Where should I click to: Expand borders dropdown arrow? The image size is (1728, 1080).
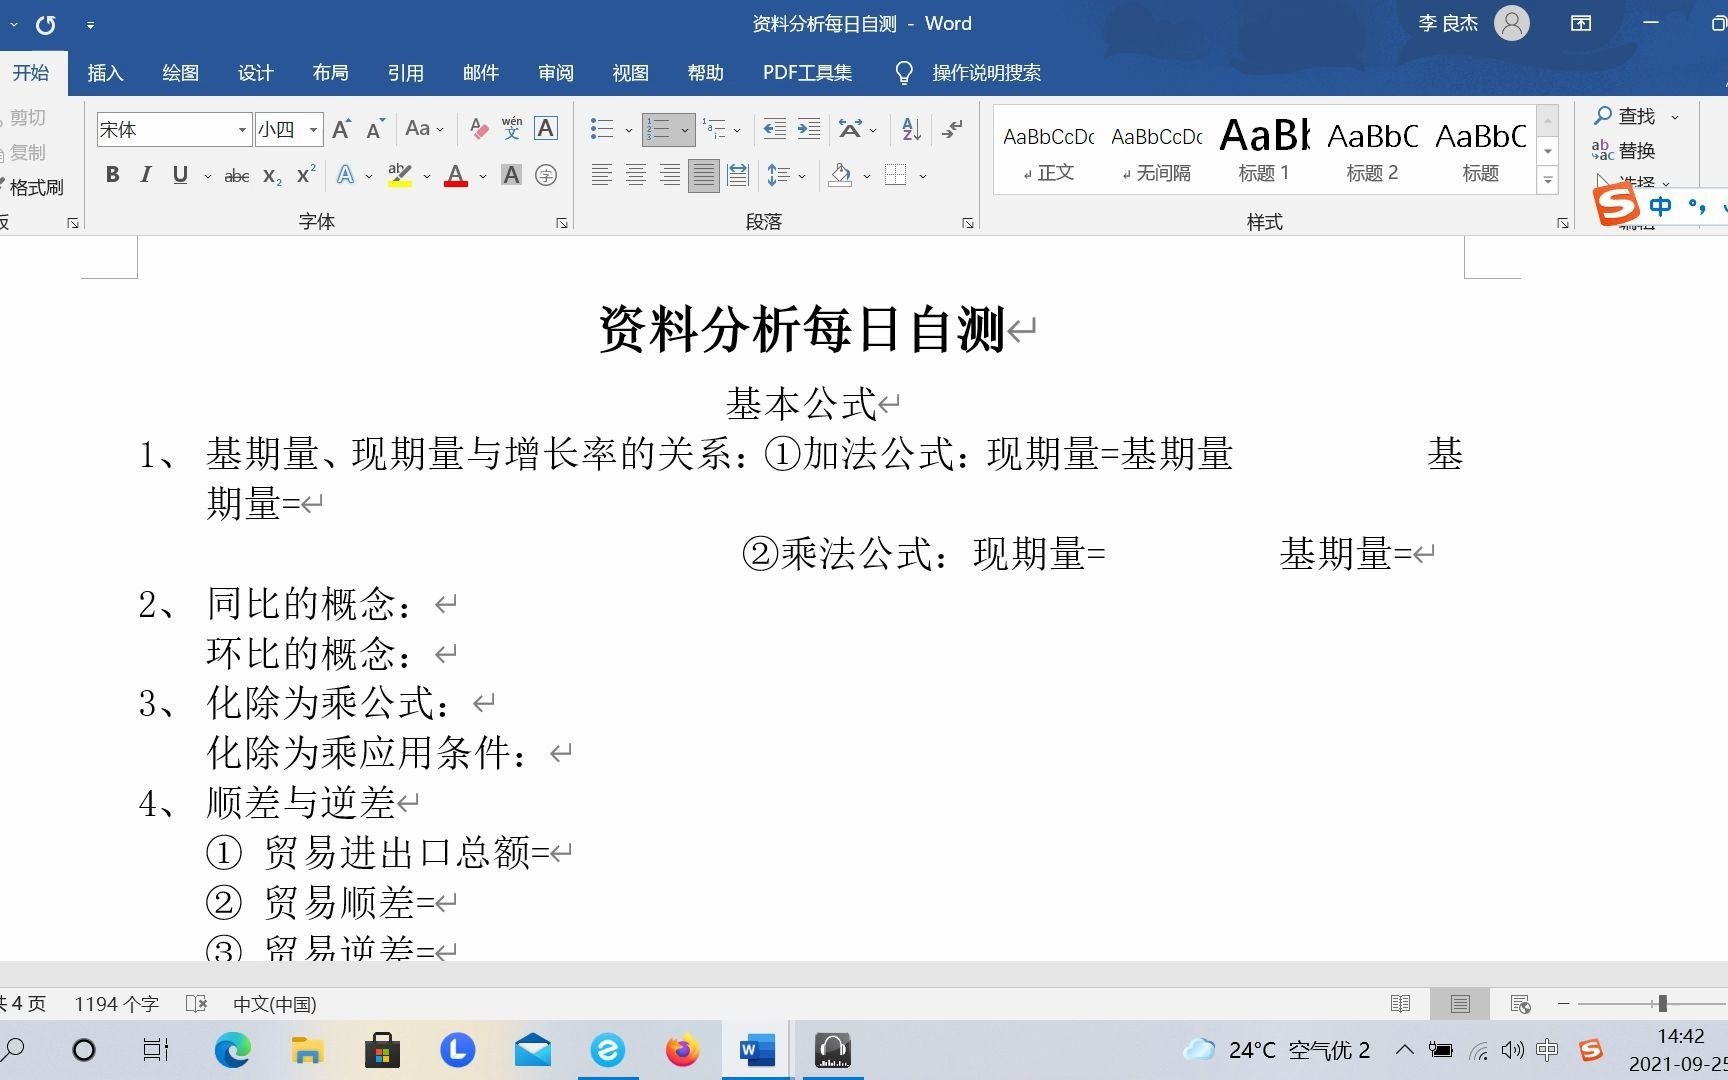point(923,177)
